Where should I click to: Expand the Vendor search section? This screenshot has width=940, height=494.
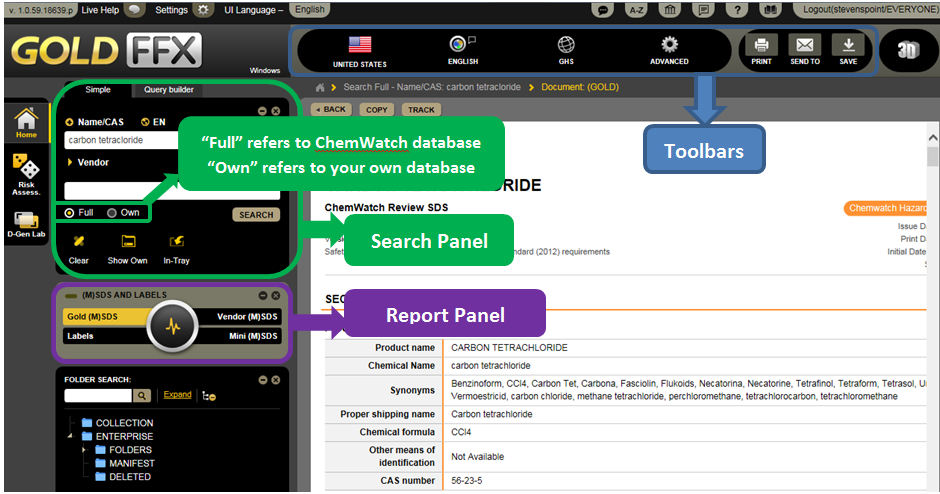pyautogui.click(x=69, y=162)
